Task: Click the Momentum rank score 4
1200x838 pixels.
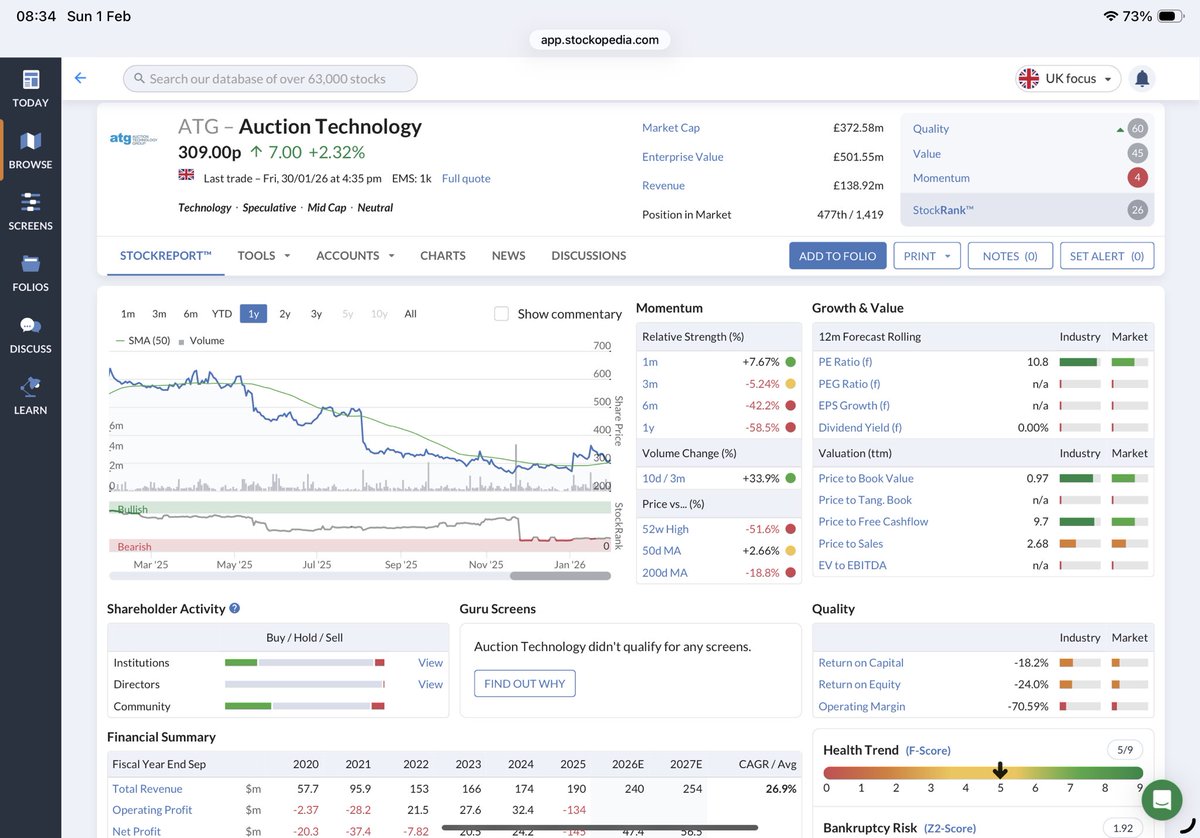Action: [x=1137, y=178]
